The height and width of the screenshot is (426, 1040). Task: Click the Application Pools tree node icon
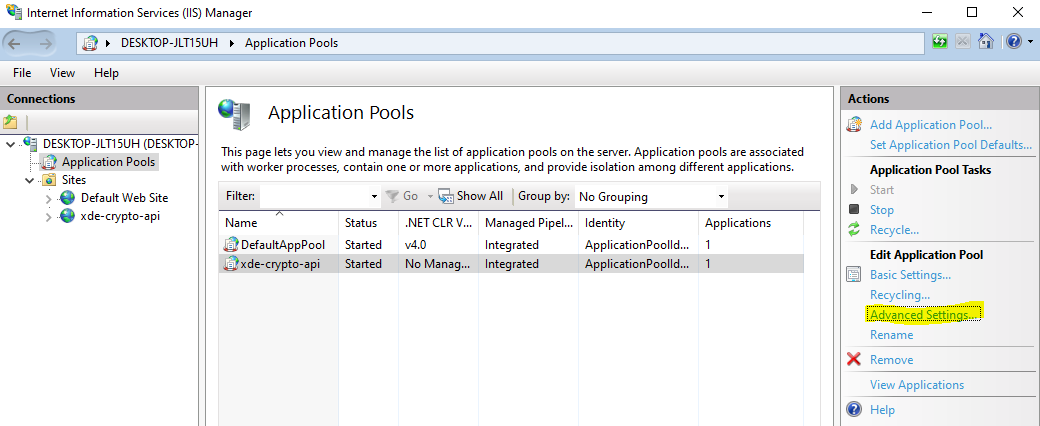pyautogui.click(x=48, y=162)
